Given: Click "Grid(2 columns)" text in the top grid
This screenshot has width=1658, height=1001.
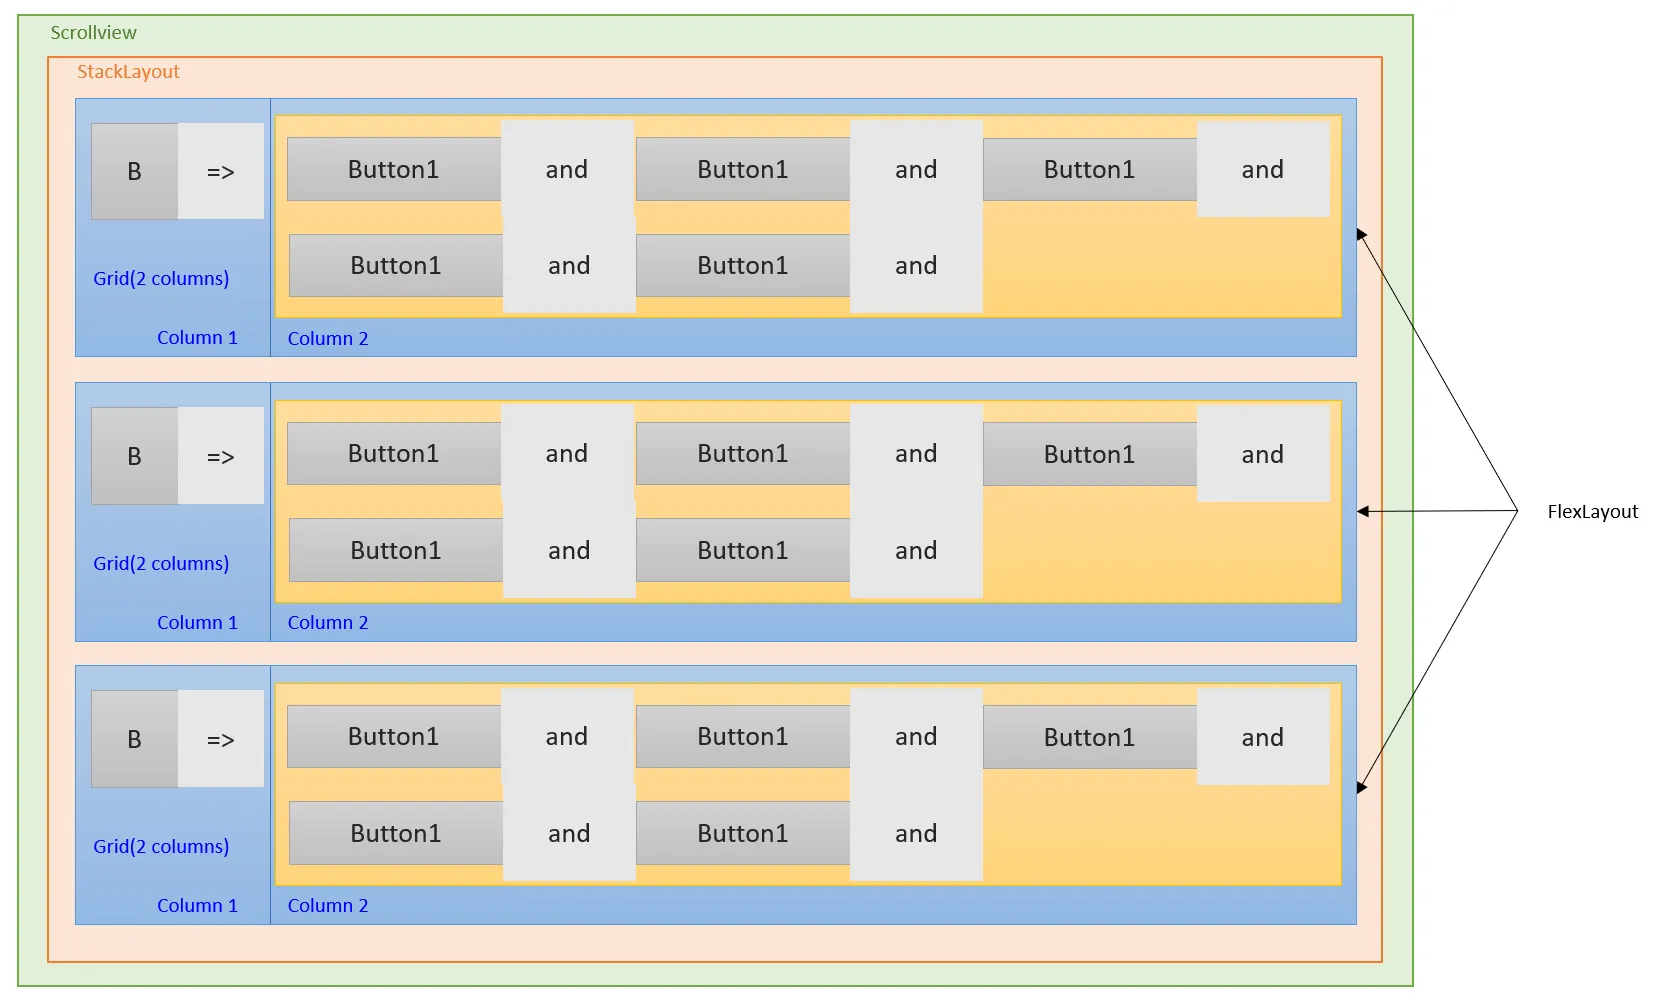Looking at the screenshot, I should click(161, 278).
